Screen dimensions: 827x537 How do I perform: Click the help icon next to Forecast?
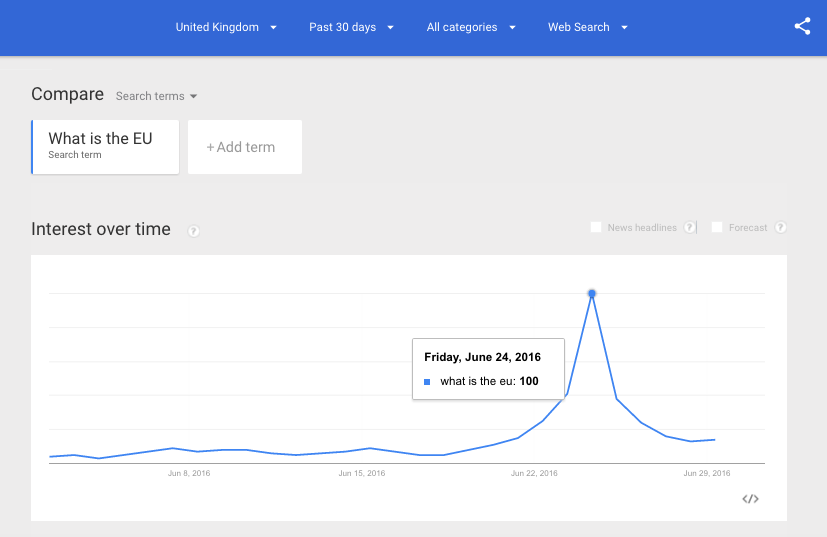(780, 228)
